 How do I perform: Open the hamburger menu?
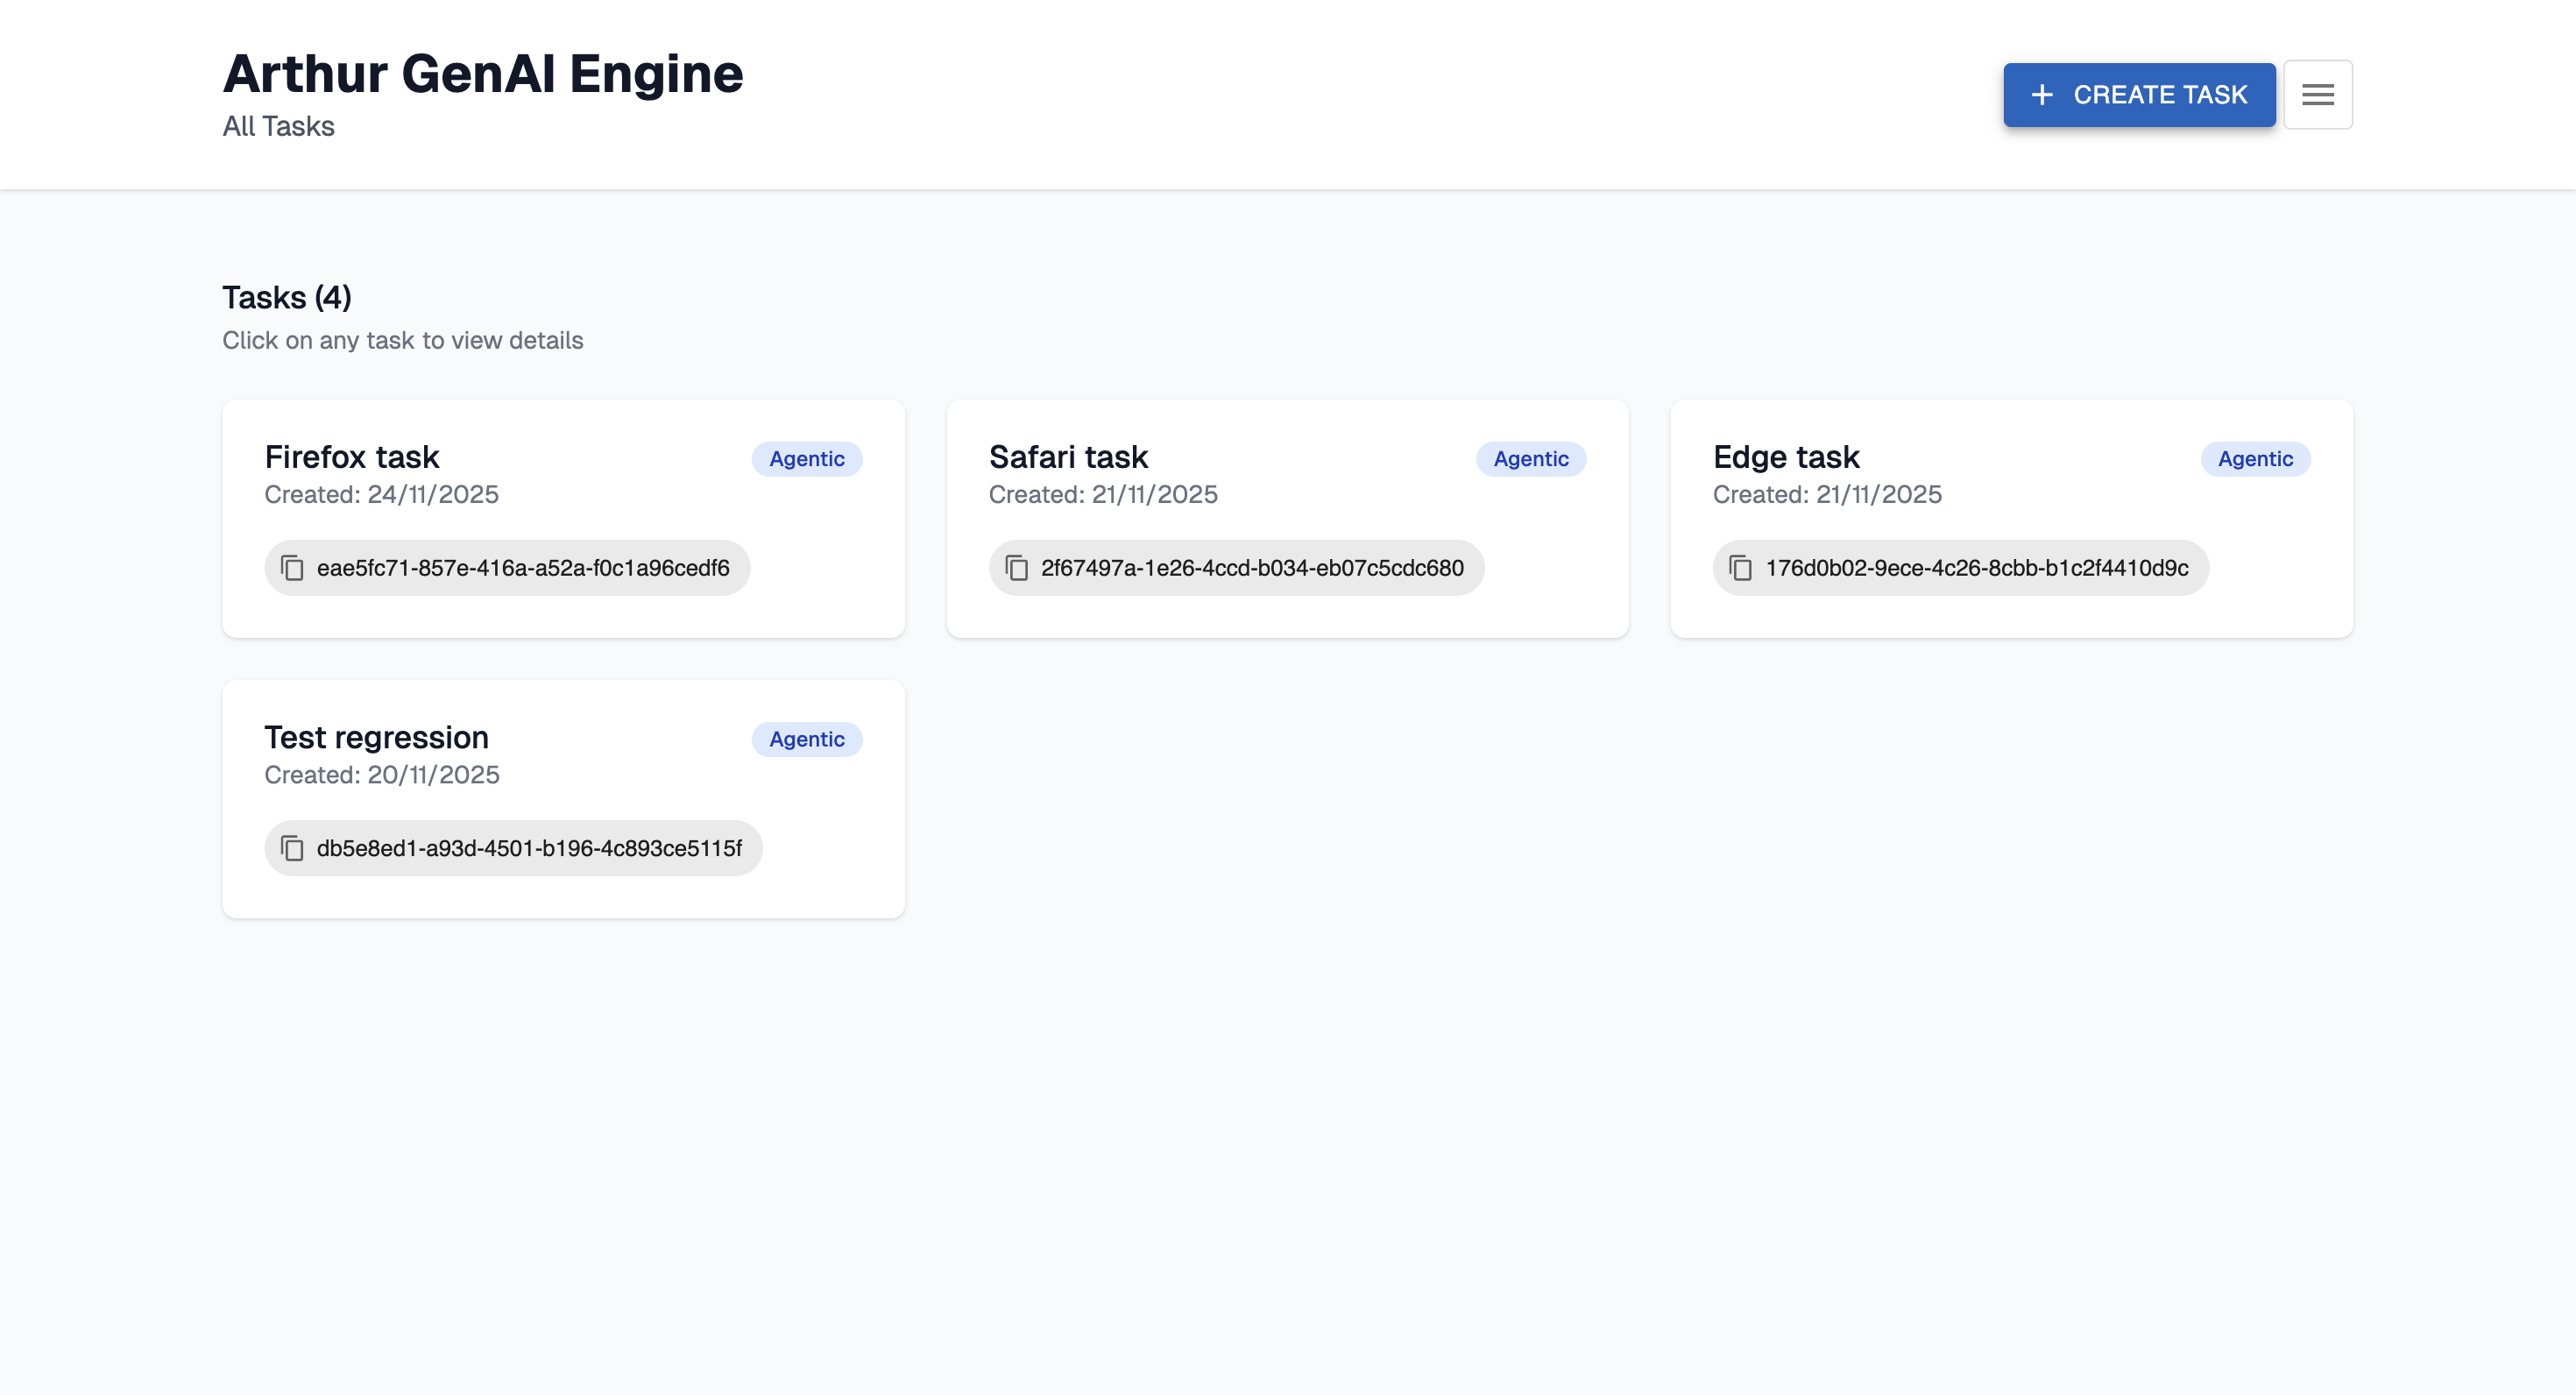click(2317, 95)
